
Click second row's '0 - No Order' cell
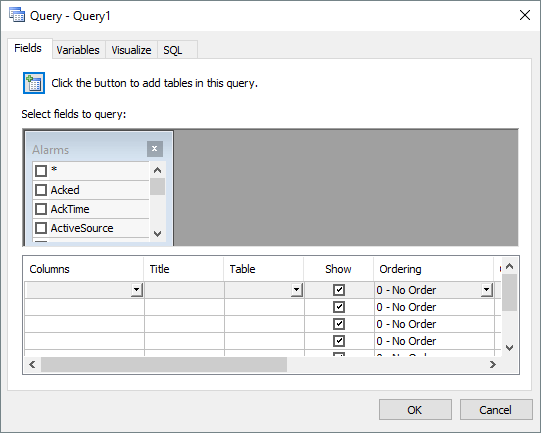434,307
